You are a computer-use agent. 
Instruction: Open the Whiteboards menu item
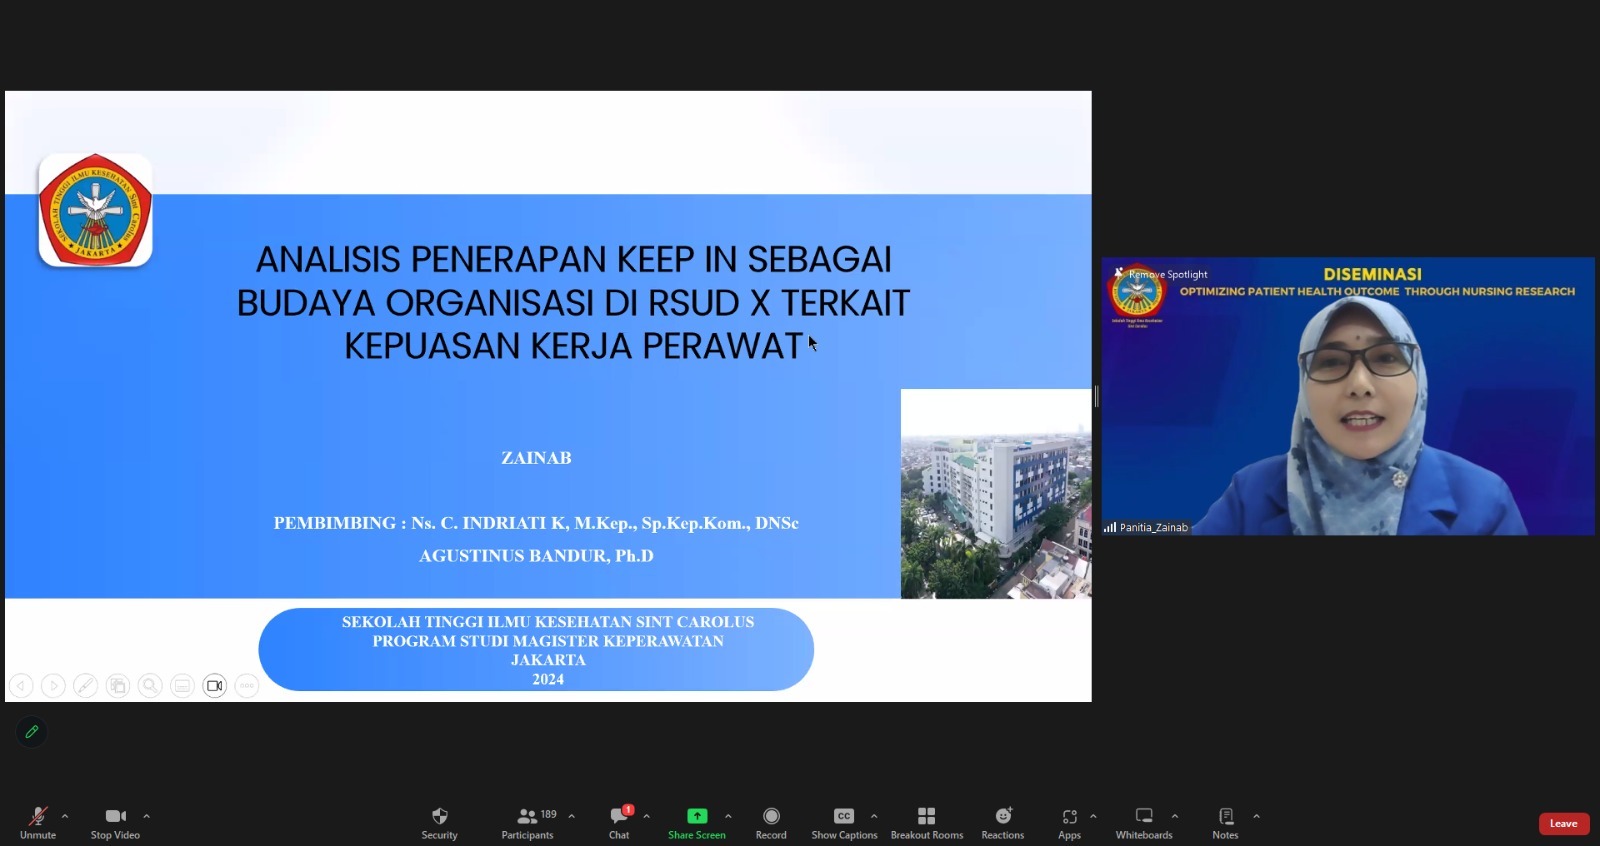pyautogui.click(x=1144, y=823)
